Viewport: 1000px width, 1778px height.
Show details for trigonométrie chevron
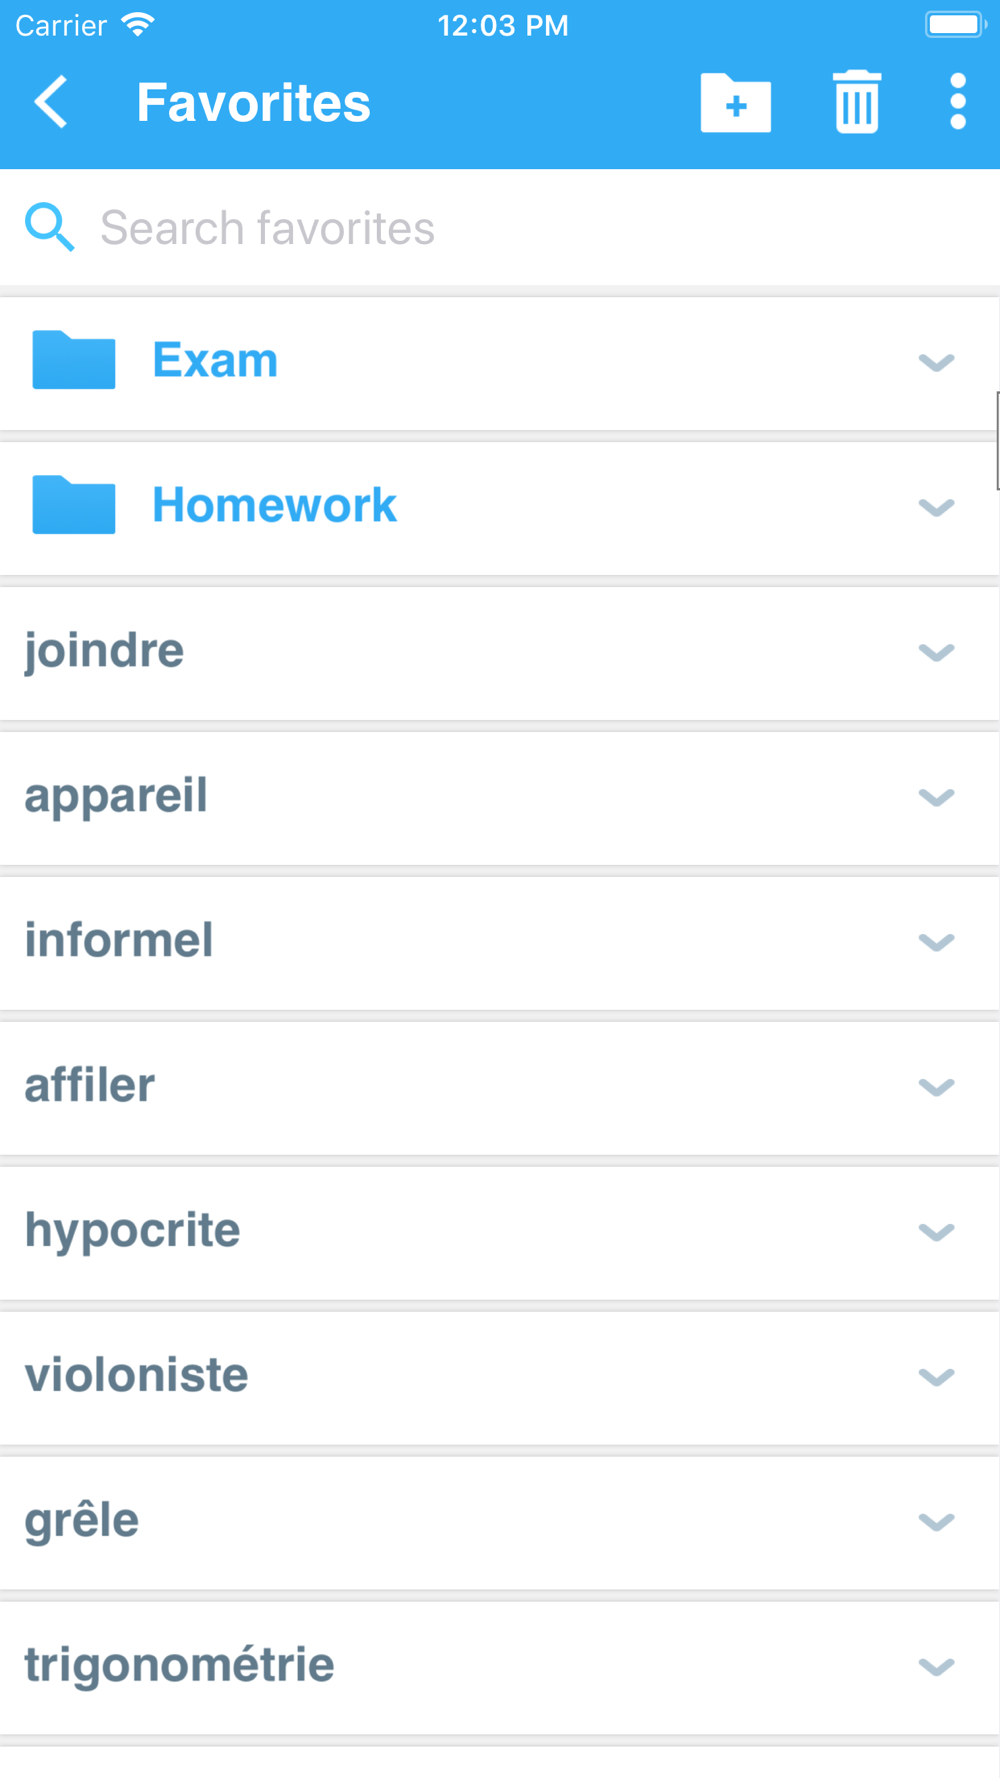936,1667
